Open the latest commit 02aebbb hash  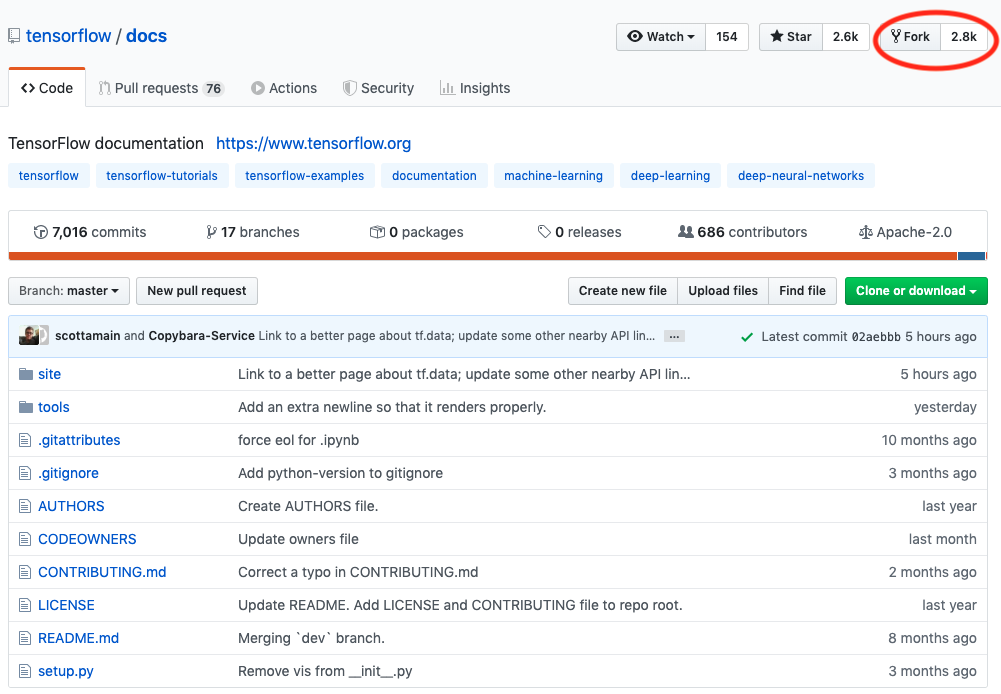(x=876, y=336)
